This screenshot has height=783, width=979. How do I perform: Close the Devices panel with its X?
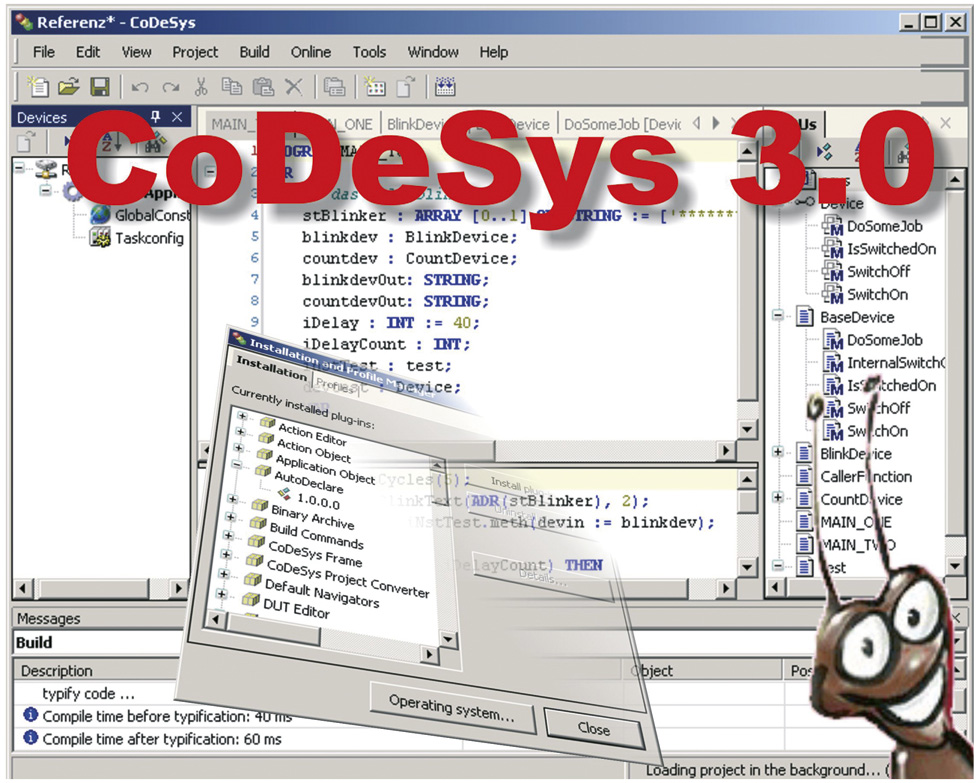pyautogui.click(x=177, y=117)
